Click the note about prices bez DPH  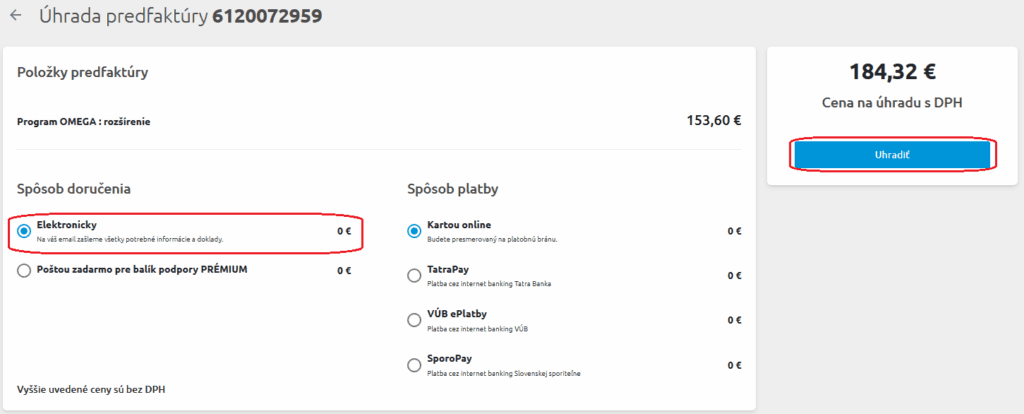(91, 389)
